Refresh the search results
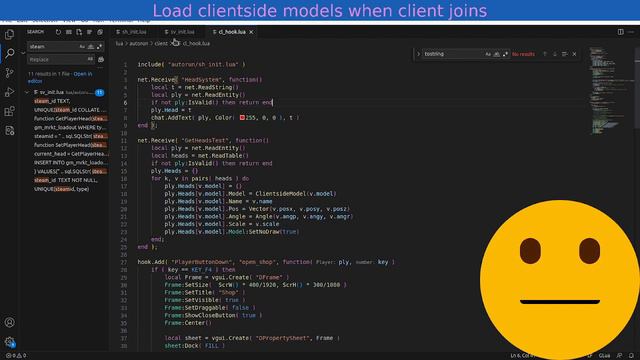 (58, 32)
